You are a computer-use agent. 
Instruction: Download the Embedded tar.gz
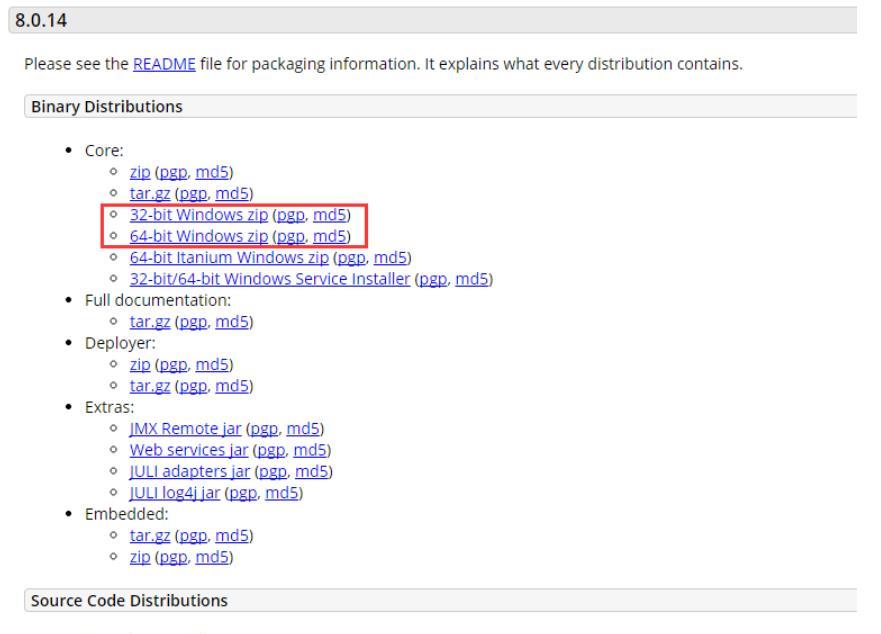click(x=150, y=535)
